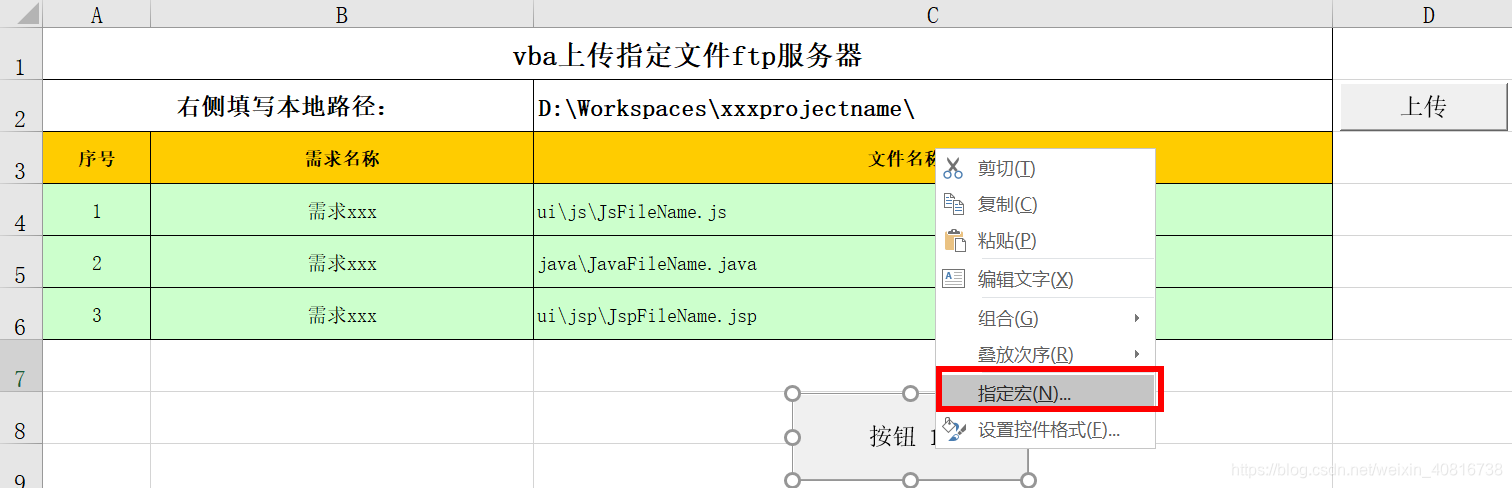Viewport: 1512px width, 488px height.
Task: Click the 序号 header cell
Action: pos(97,158)
